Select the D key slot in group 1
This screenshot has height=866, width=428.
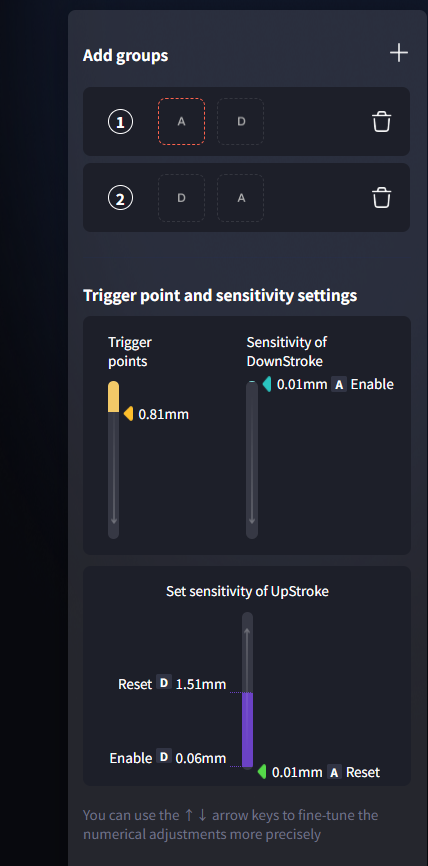pyautogui.click(x=240, y=122)
